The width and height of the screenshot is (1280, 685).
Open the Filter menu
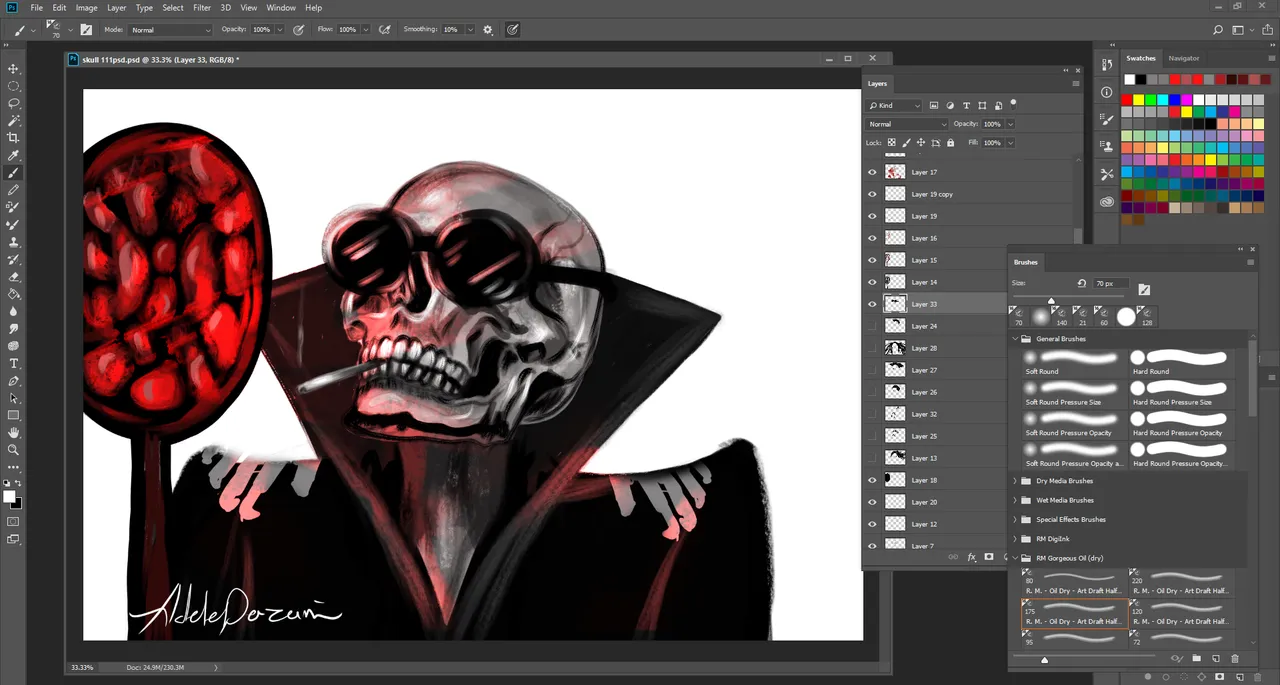[x=202, y=8]
